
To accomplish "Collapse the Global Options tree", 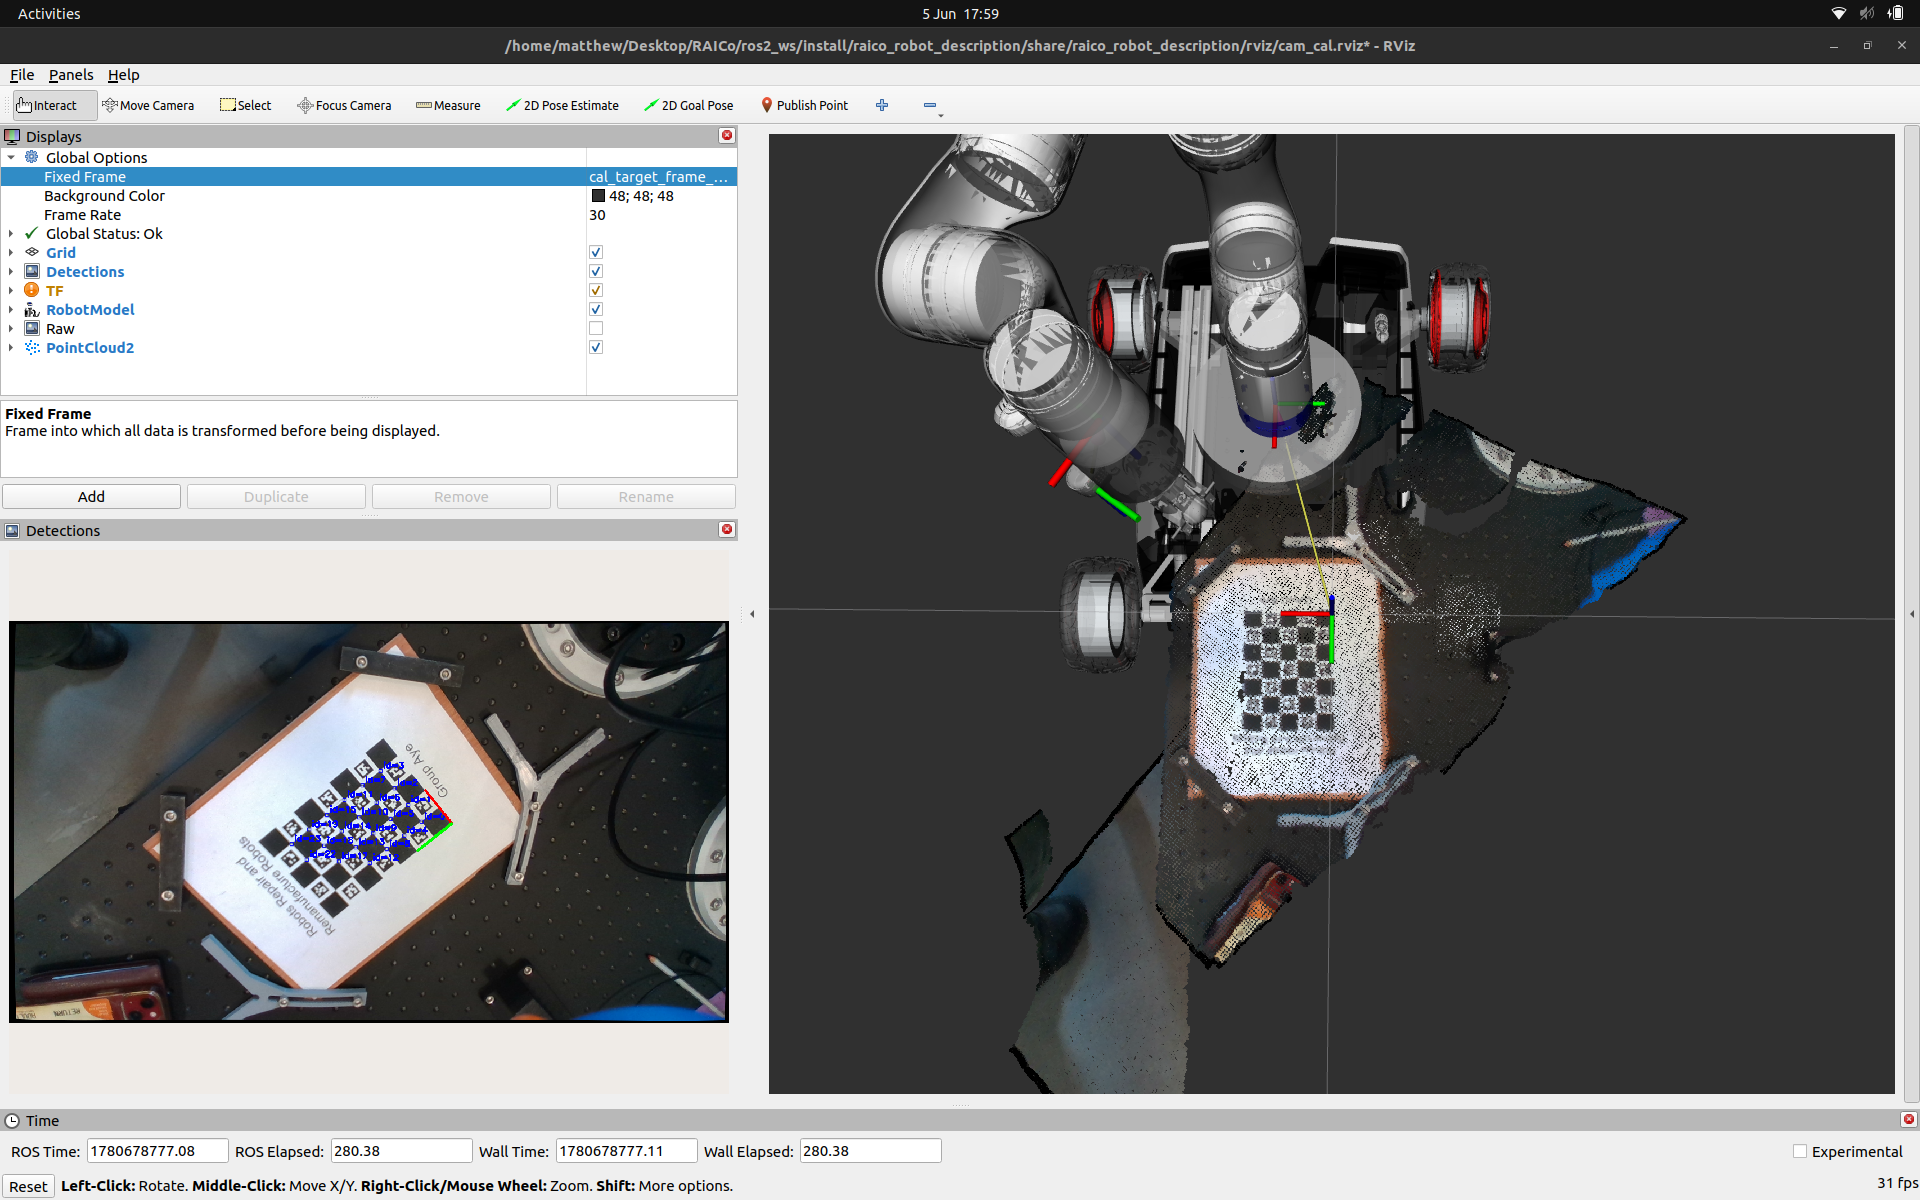I will click(x=11, y=157).
